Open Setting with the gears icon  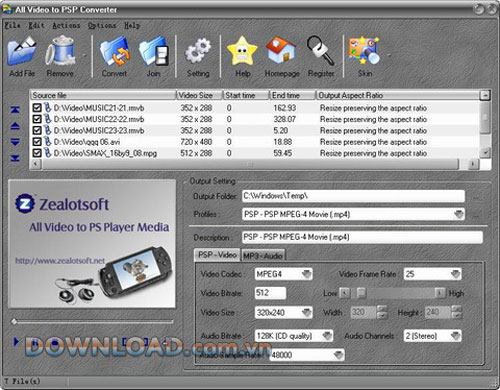point(198,52)
